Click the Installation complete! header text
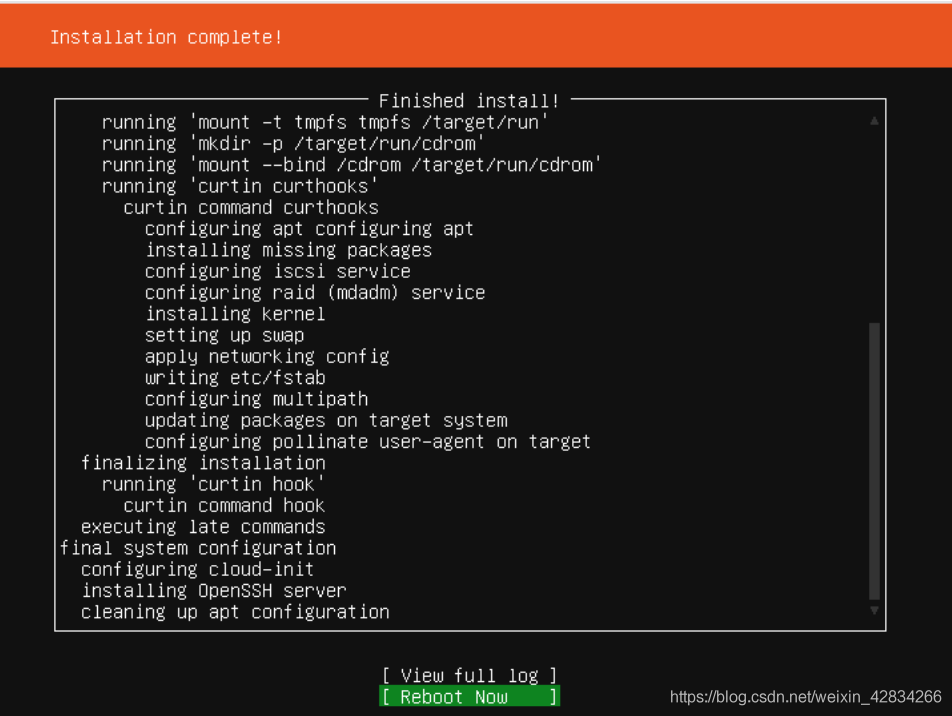The width and height of the screenshot is (952, 716). point(166,37)
